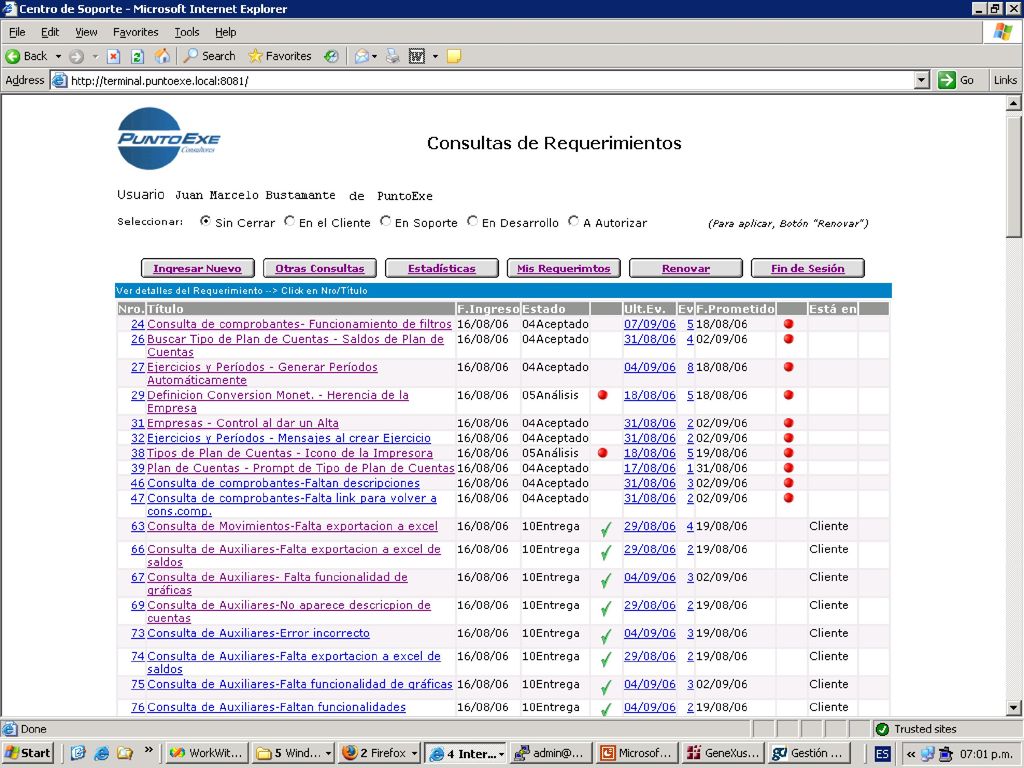Open requirement number 63 link

pyautogui.click(x=137, y=526)
